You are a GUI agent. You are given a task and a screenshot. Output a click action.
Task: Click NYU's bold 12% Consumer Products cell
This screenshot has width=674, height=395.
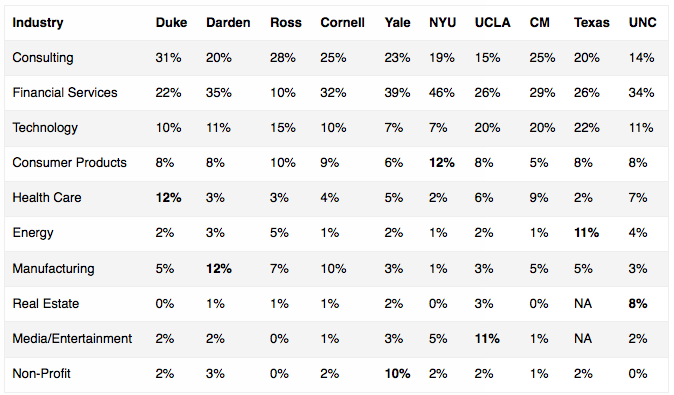(x=441, y=162)
